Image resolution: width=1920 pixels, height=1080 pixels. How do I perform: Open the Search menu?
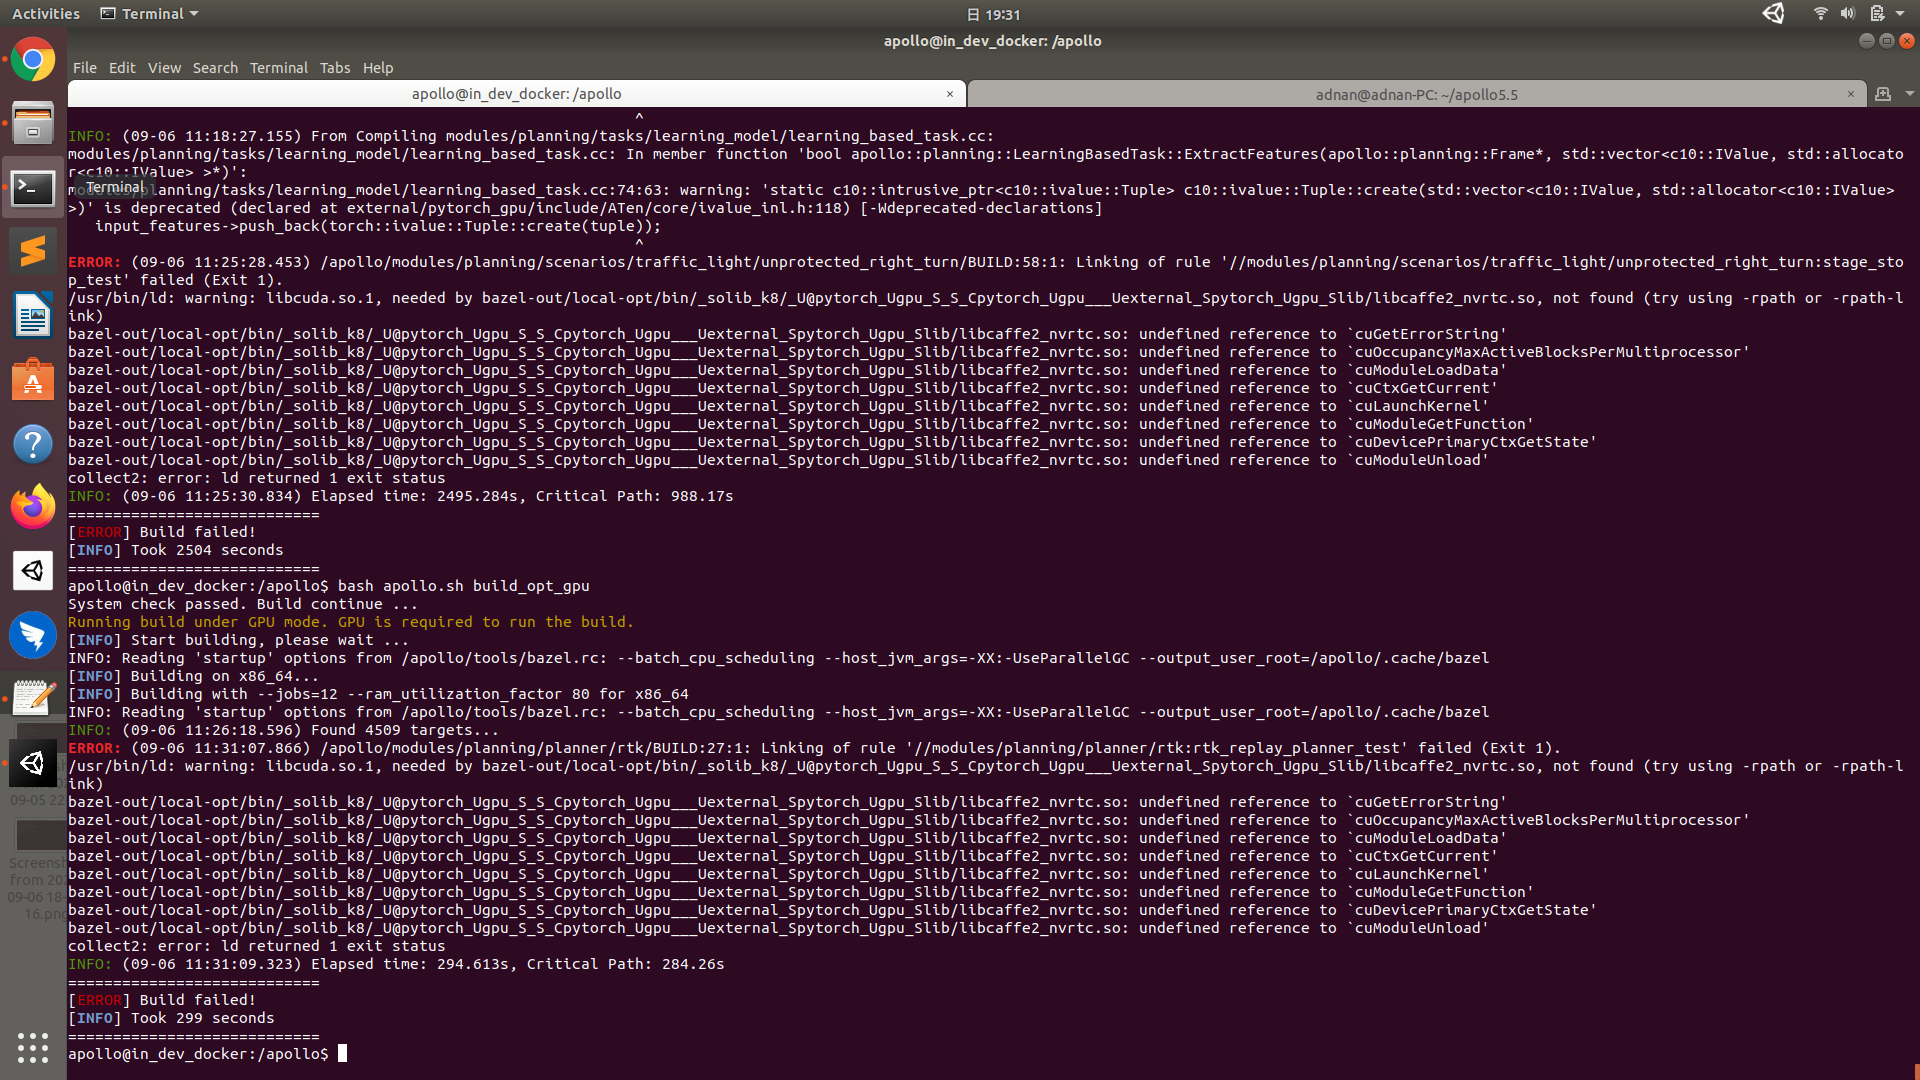tap(215, 68)
